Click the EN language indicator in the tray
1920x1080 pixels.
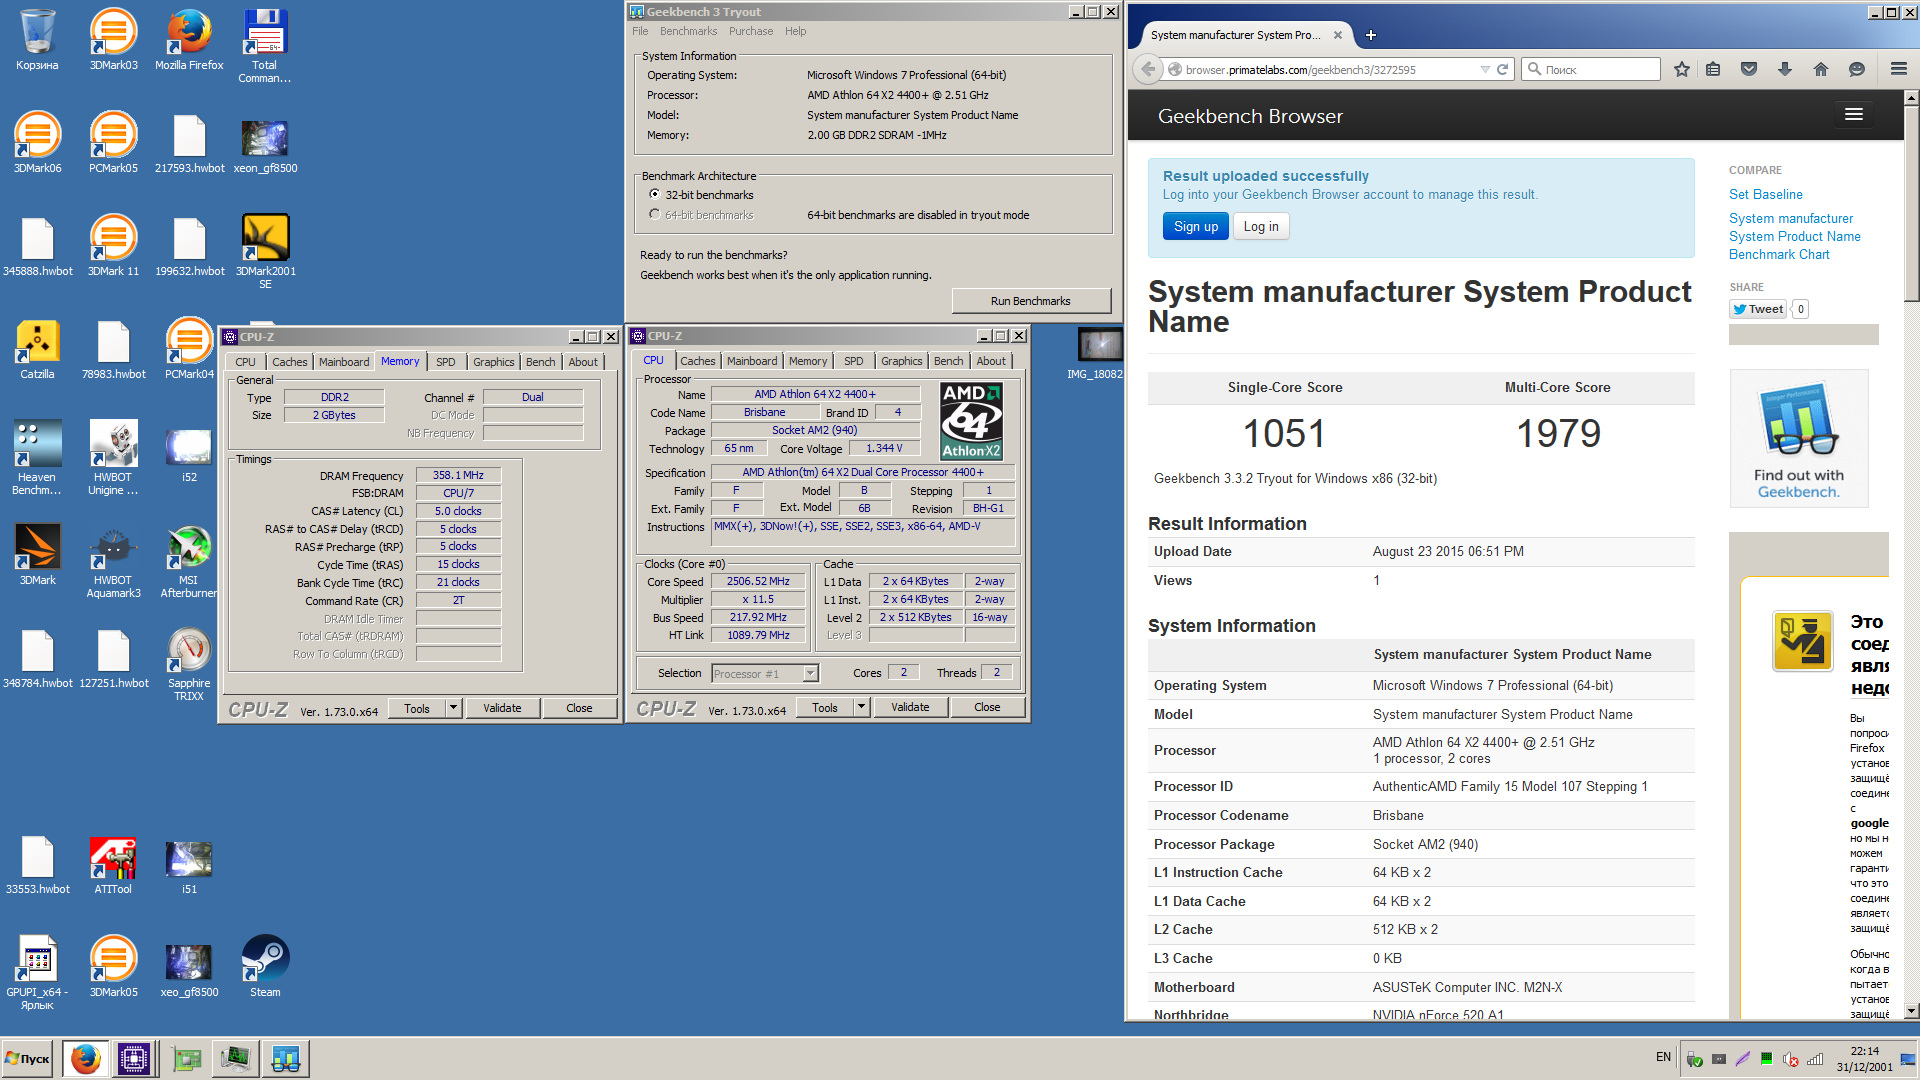coord(1663,1057)
